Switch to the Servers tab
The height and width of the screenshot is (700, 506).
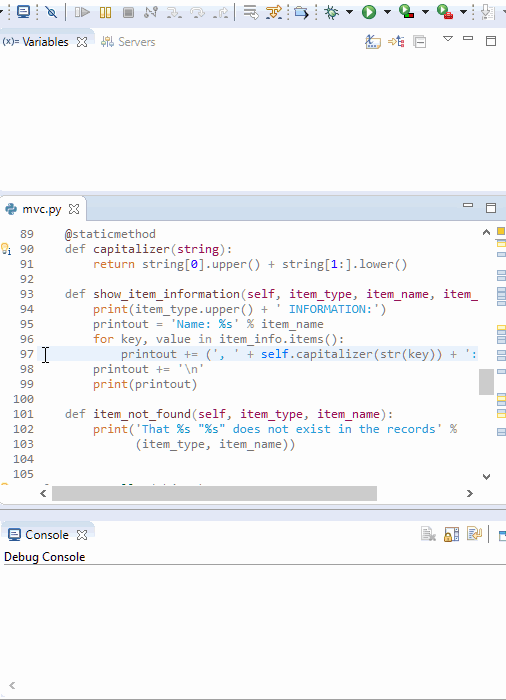(128, 42)
